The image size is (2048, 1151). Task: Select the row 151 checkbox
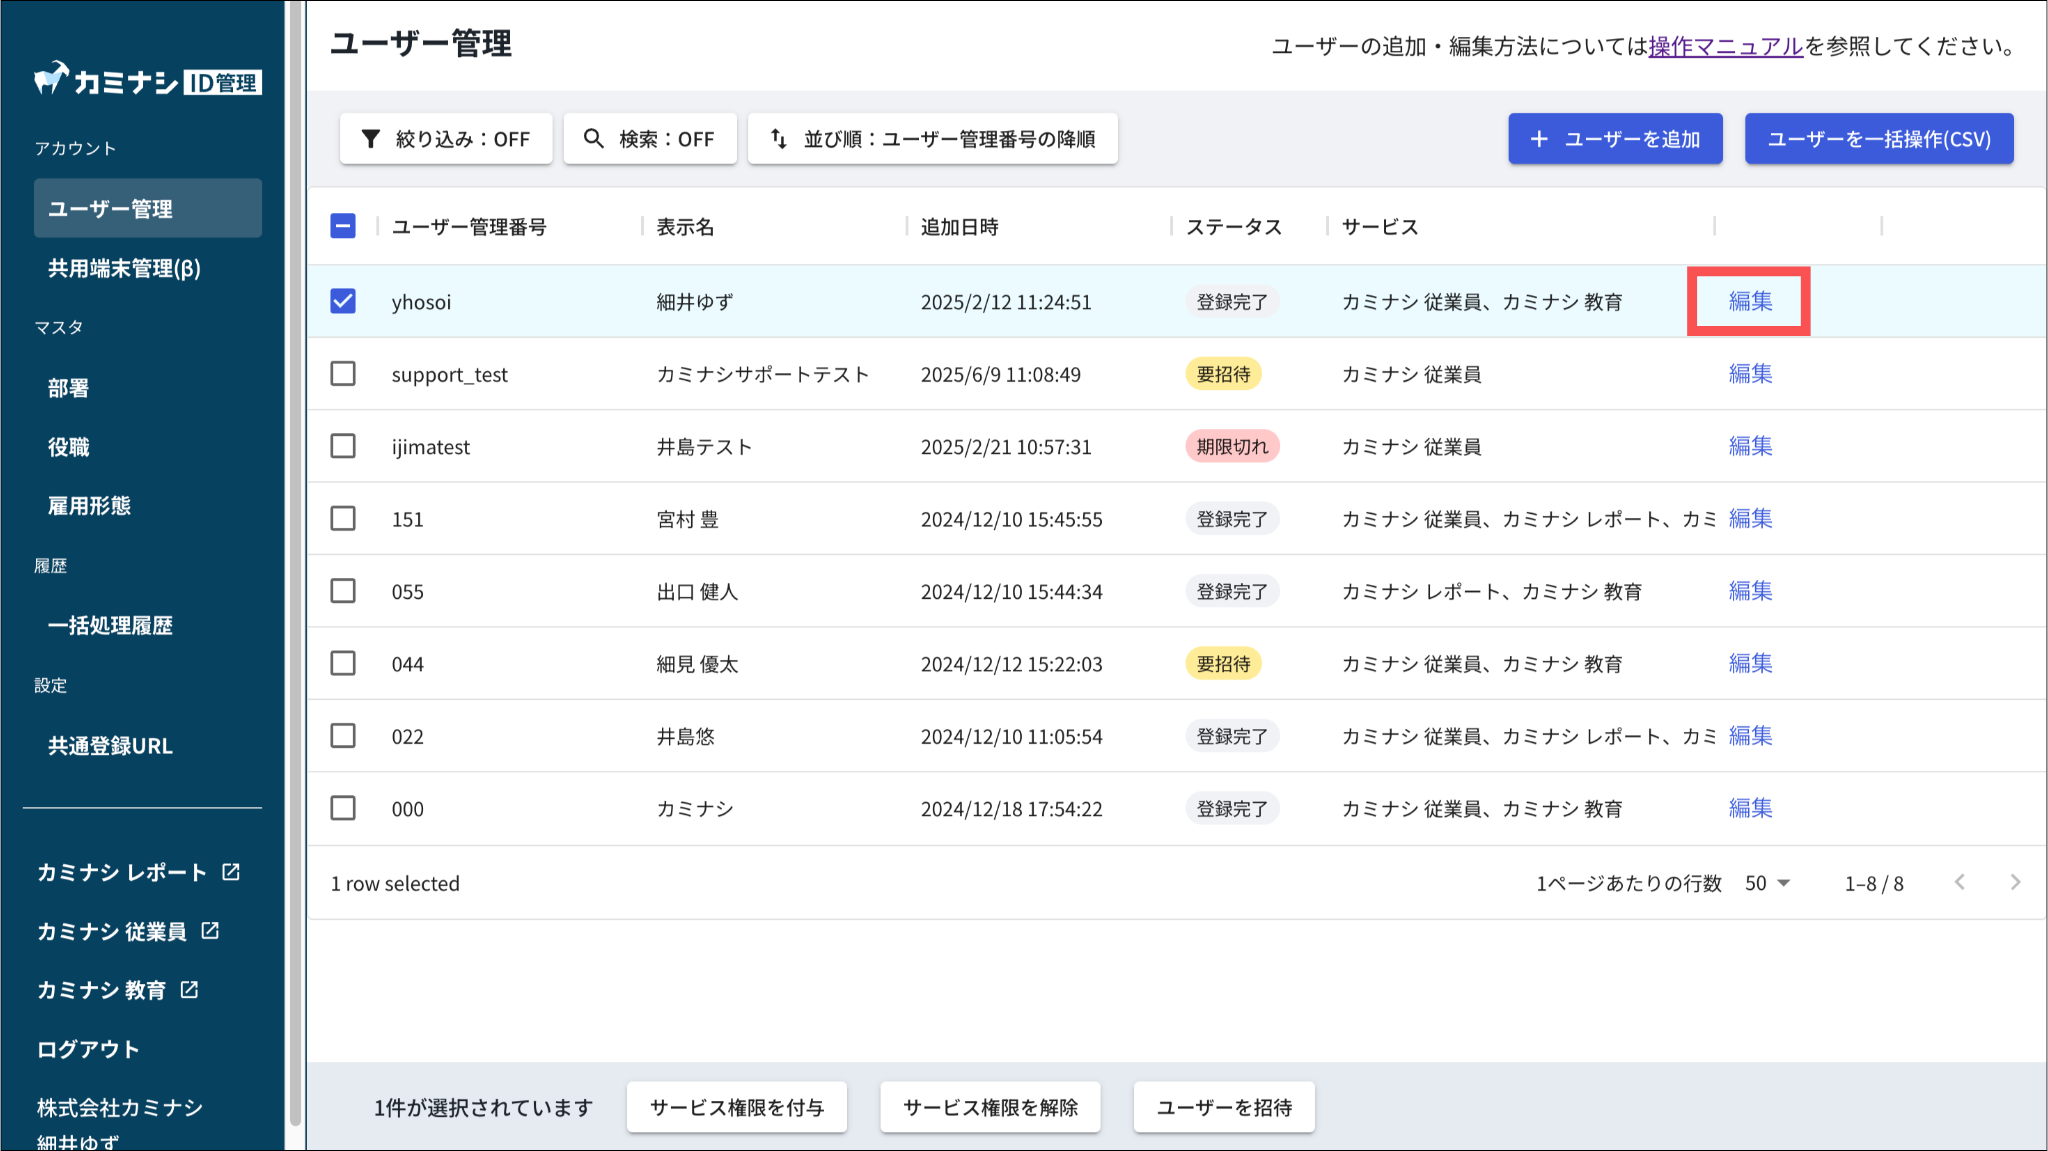[x=343, y=518]
